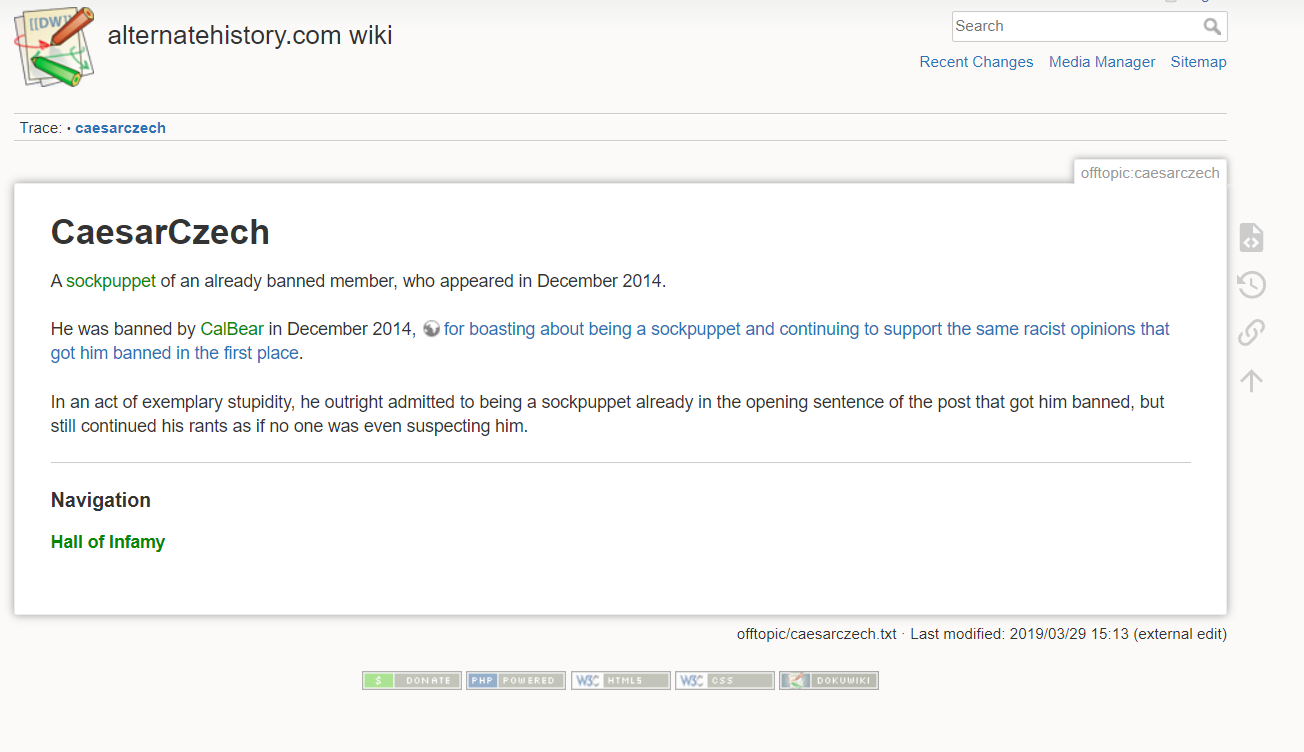
Task: Click the Donate badge
Action: (412, 681)
